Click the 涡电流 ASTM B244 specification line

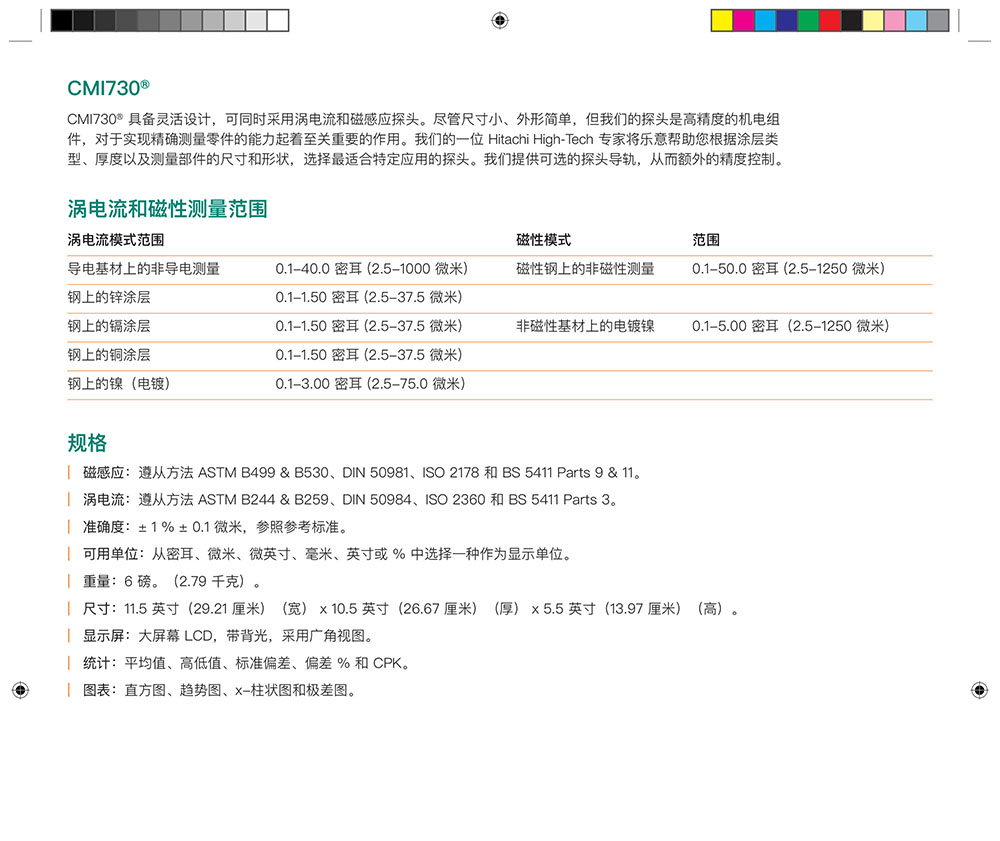[x=351, y=500]
